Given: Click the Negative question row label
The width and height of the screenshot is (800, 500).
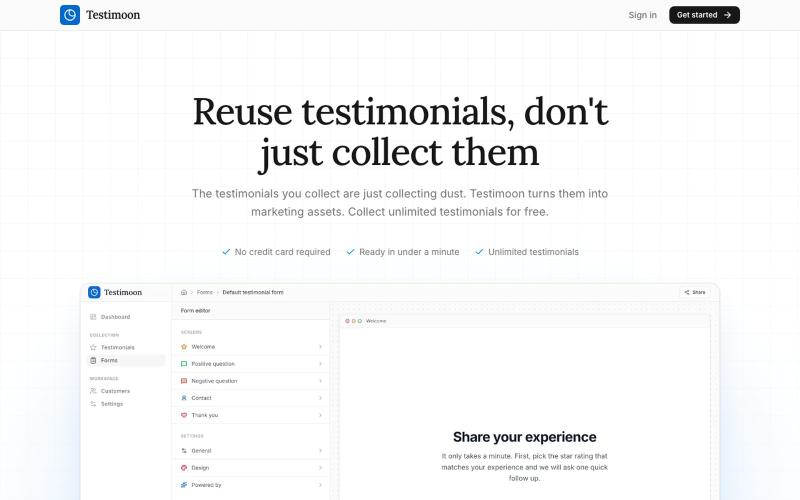Looking at the screenshot, I should coord(214,381).
